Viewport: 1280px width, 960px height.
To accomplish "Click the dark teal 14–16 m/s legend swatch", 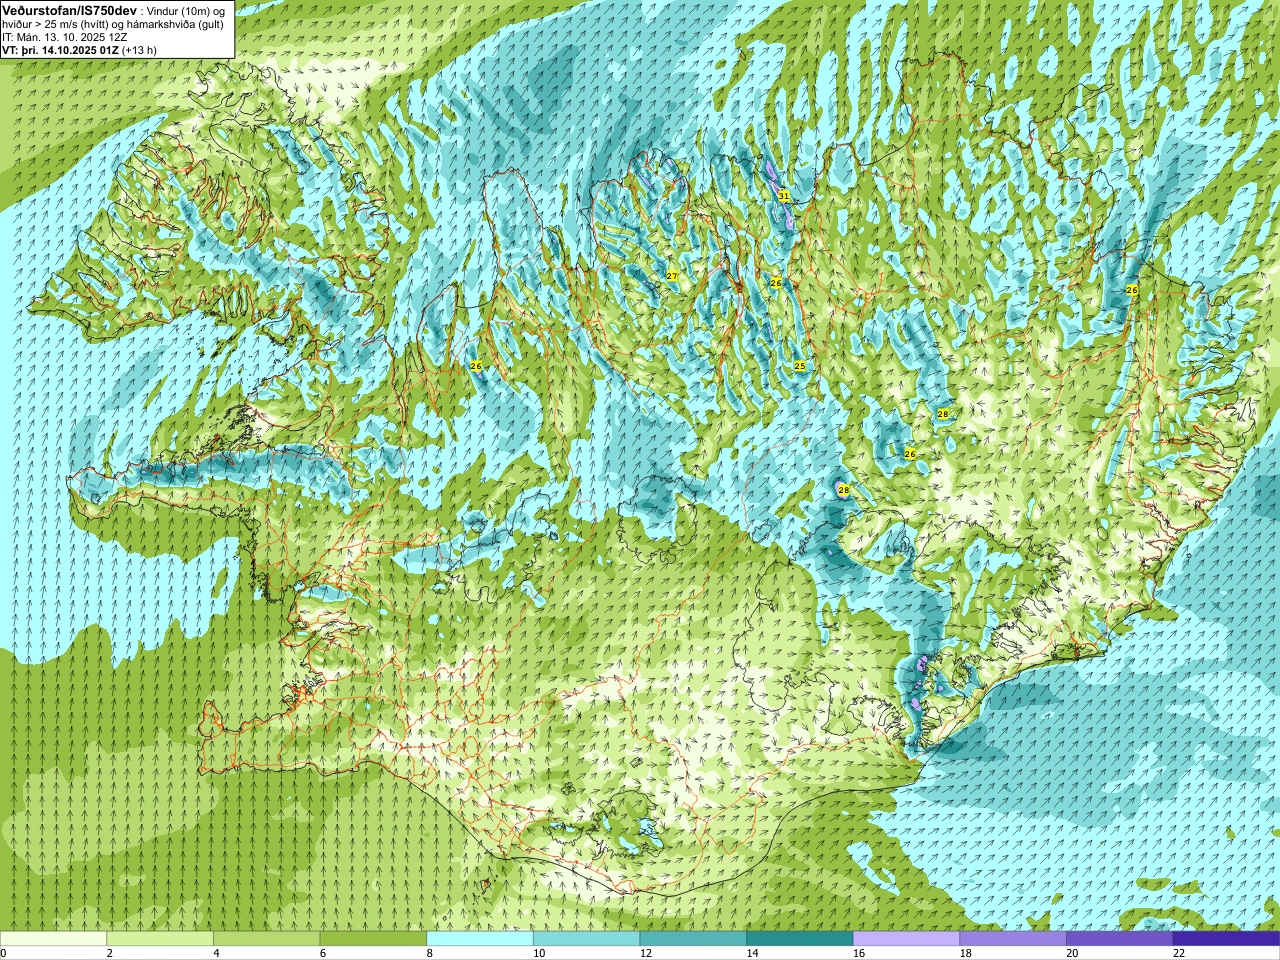I will [800, 939].
